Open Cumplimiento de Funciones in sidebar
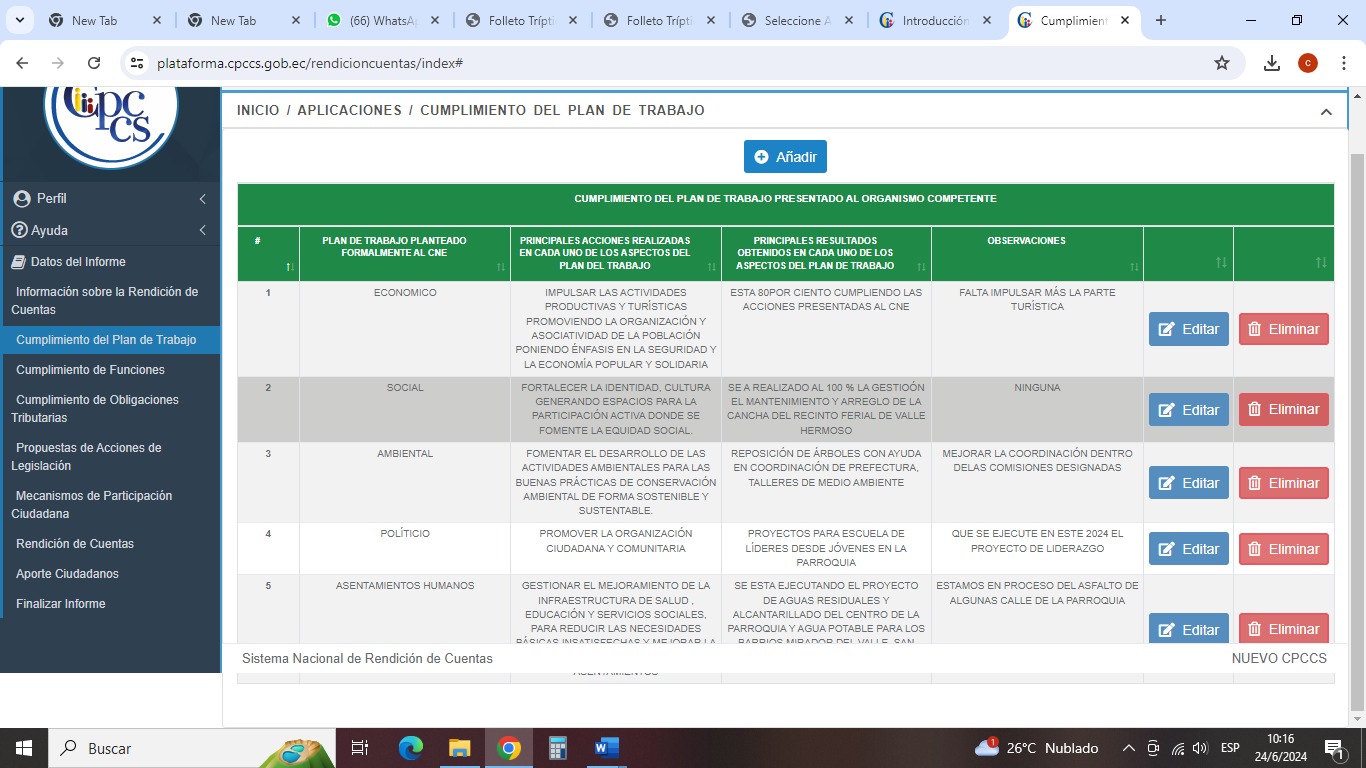The height and width of the screenshot is (768, 1366). [x=90, y=370]
